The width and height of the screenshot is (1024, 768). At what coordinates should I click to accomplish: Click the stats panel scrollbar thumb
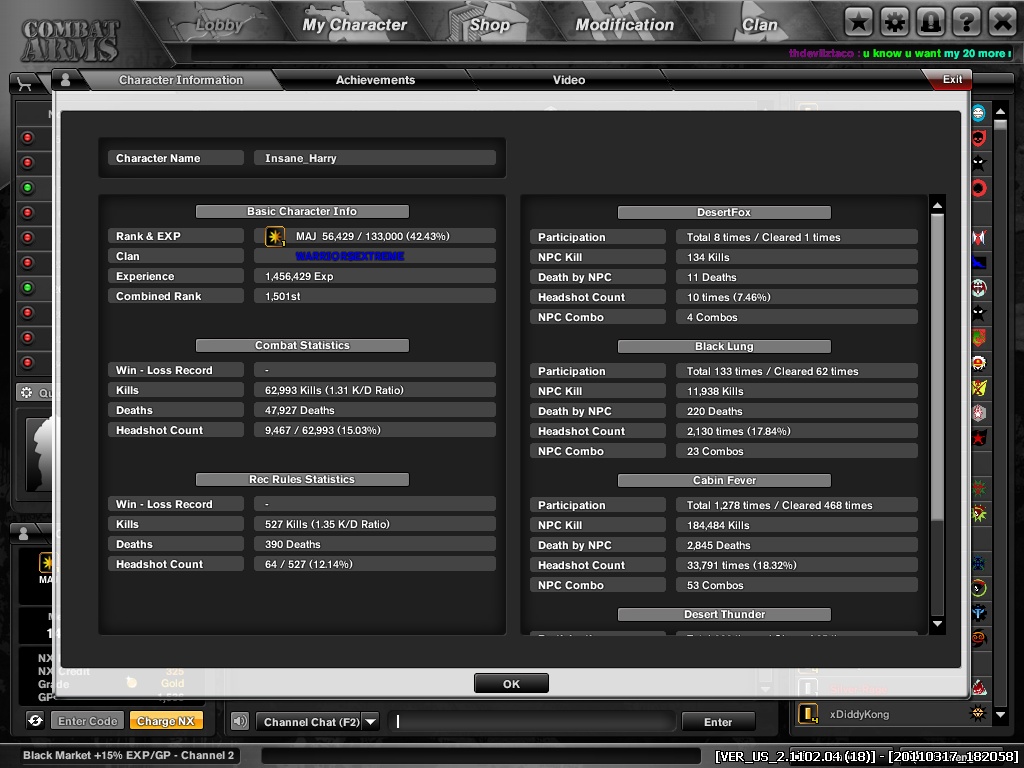937,367
